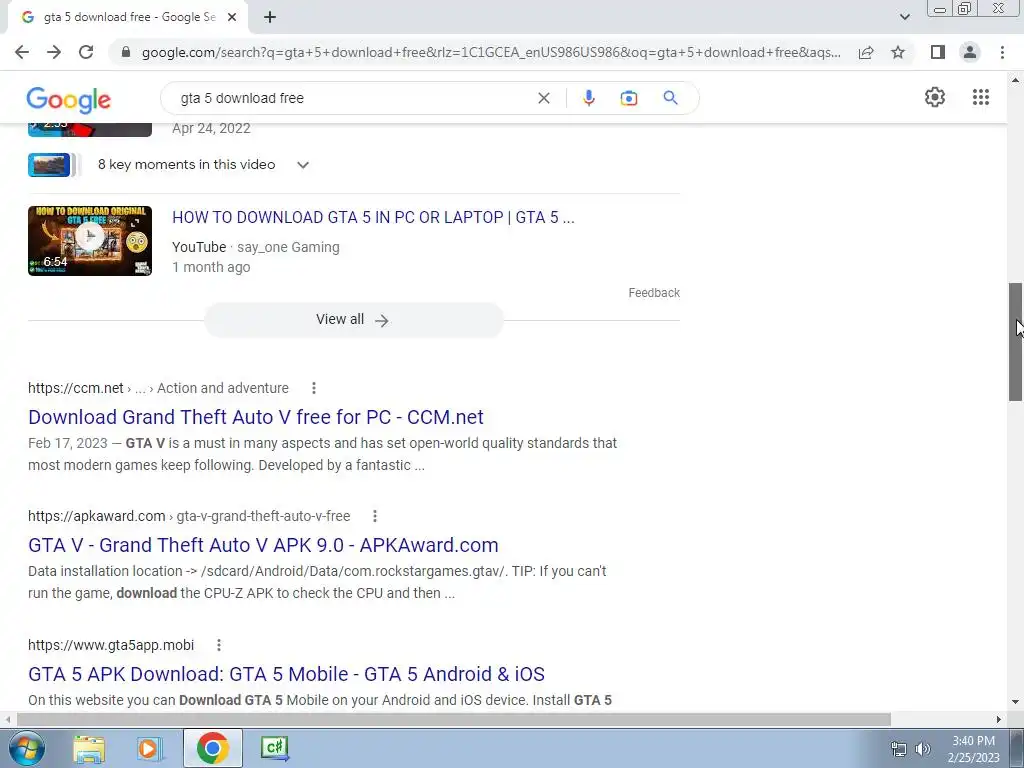Open the 8 key moments video thumbnail
The height and width of the screenshot is (768, 1024).
click(49, 165)
